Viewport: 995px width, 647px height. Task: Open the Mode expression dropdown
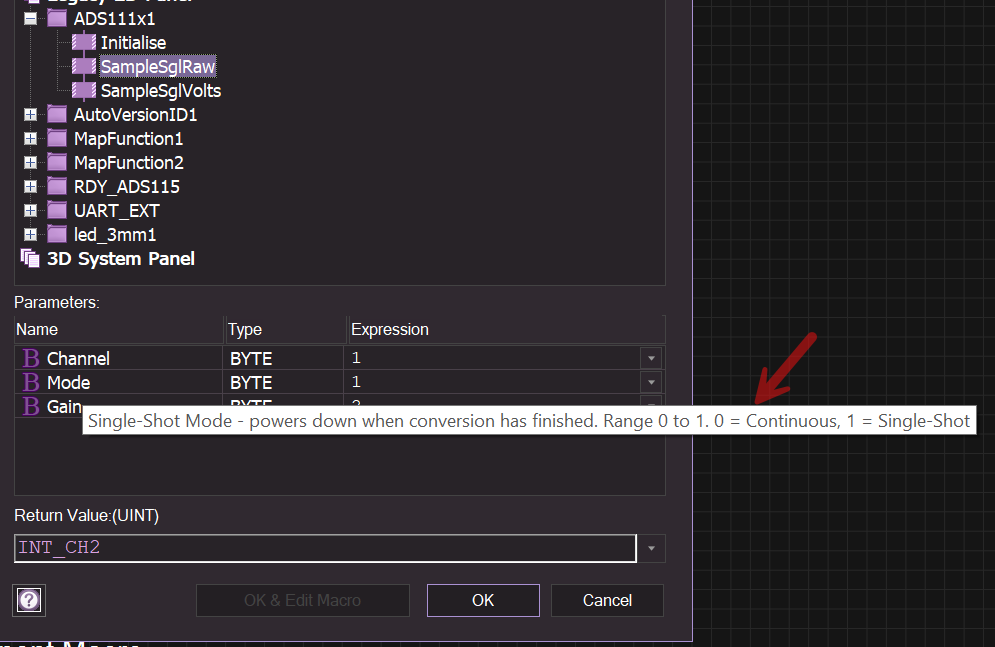pyautogui.click(x=651, y=382)
